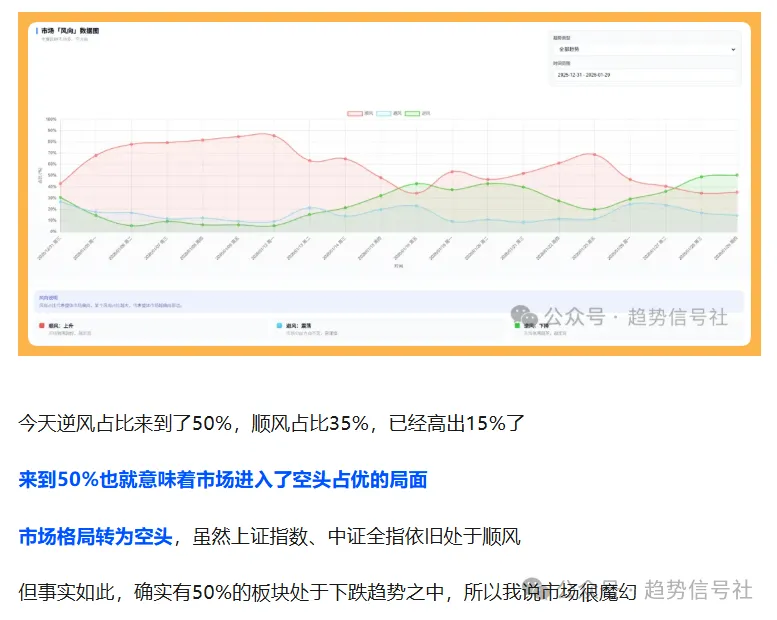Click the 100% y-axis label
This screenshot has height=620, width=777.
[x=51, y=119]
